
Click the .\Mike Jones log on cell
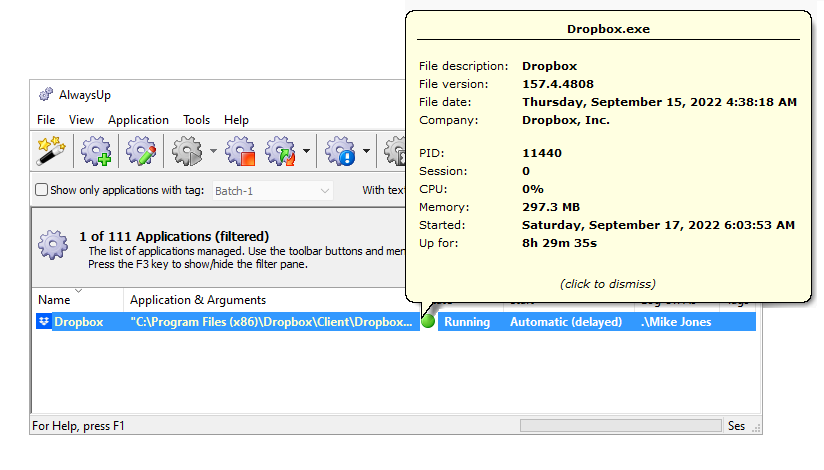[676, 322]
